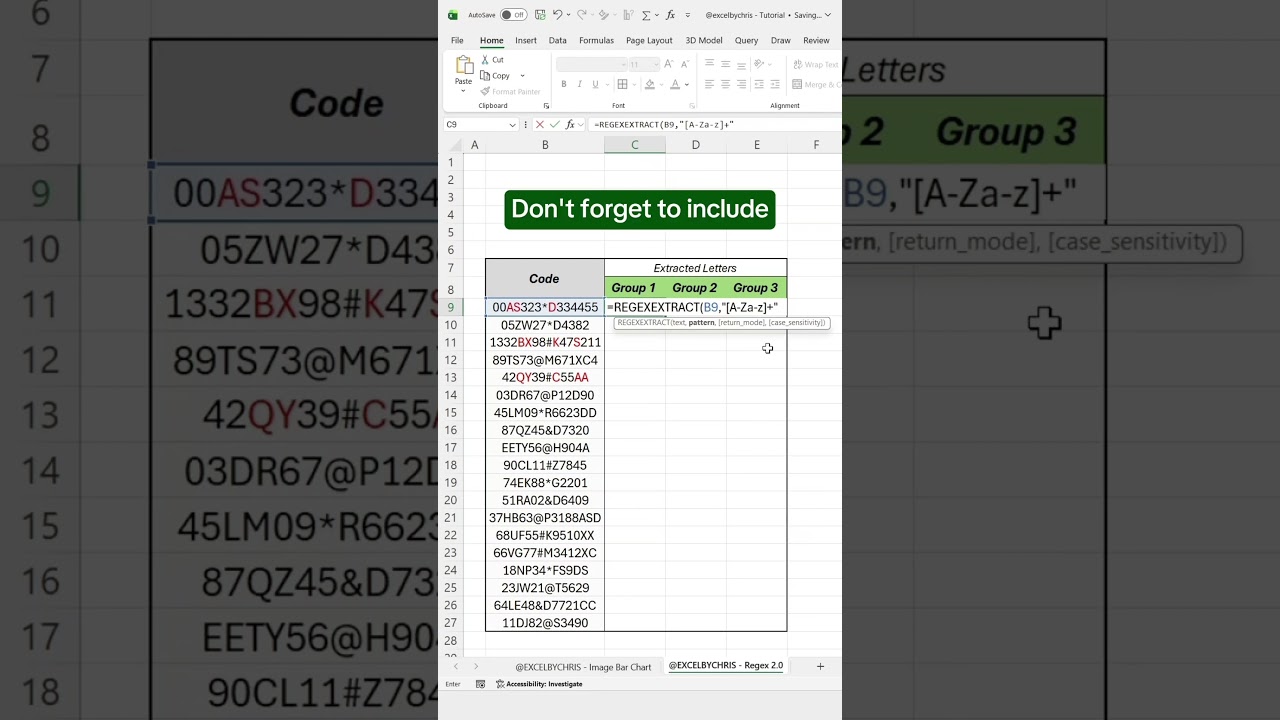This screenshot has height=720, width=1280.
Task: Select column C header
Action: [x=634, y=145]
